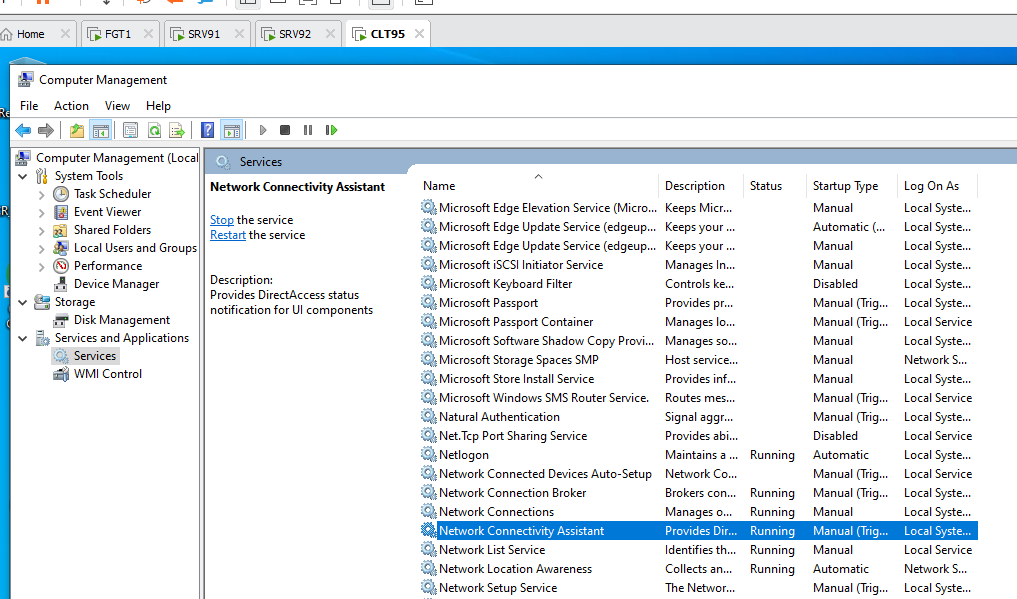The width and height of the screenshot is (1017, 599).
Task: Select Device Manager in the tree
Action: coord(116,284)
